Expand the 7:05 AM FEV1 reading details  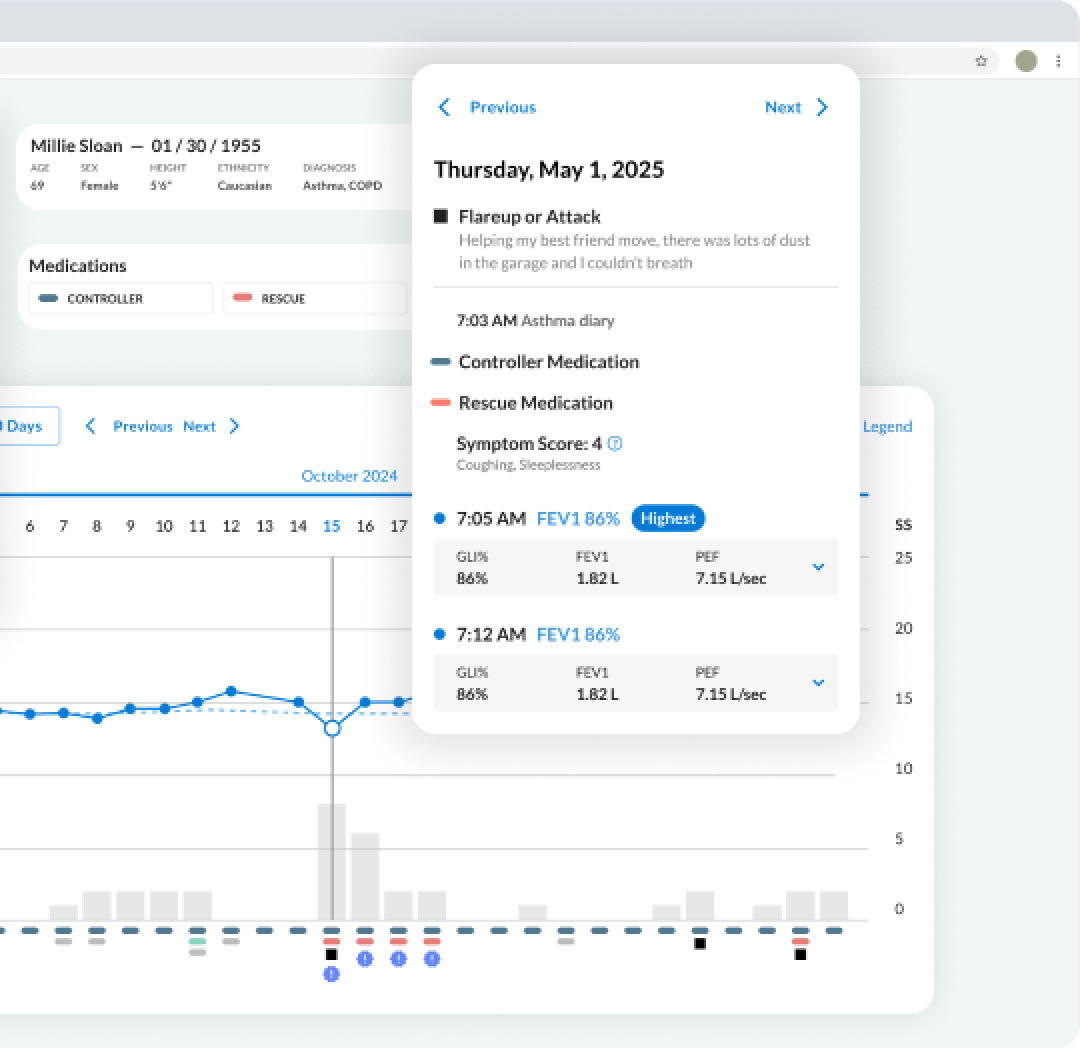pyautogui.click(x=817, y=567)
